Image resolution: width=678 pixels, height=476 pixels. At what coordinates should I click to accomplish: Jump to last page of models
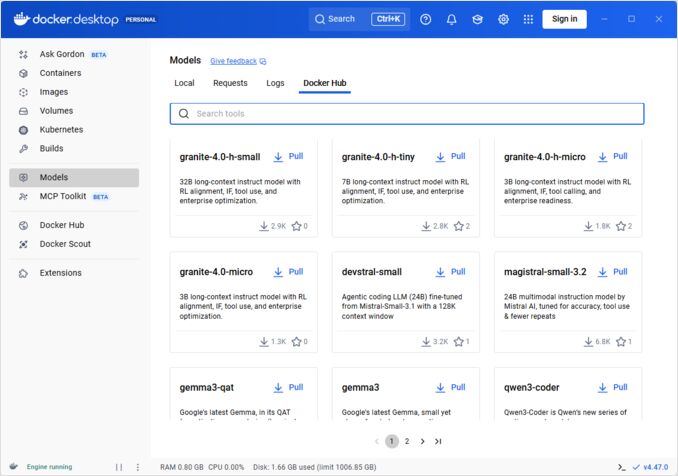coord(439,441)
